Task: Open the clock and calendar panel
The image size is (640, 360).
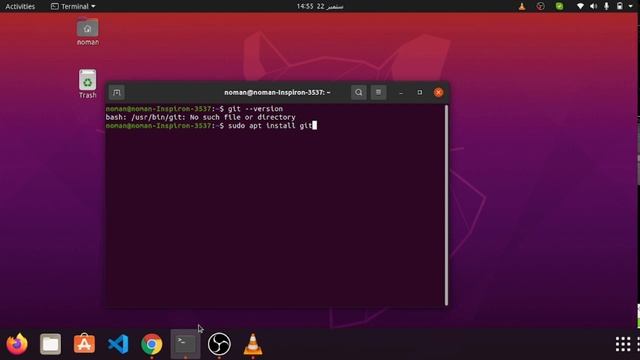Action: click(320, 6)
